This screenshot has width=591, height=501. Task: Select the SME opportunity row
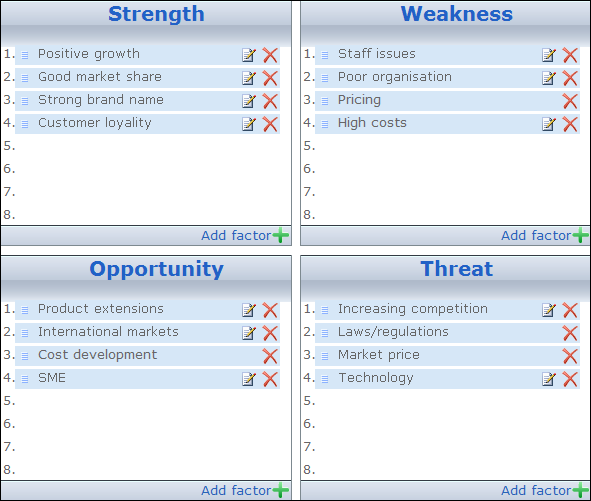coord(147,379)
